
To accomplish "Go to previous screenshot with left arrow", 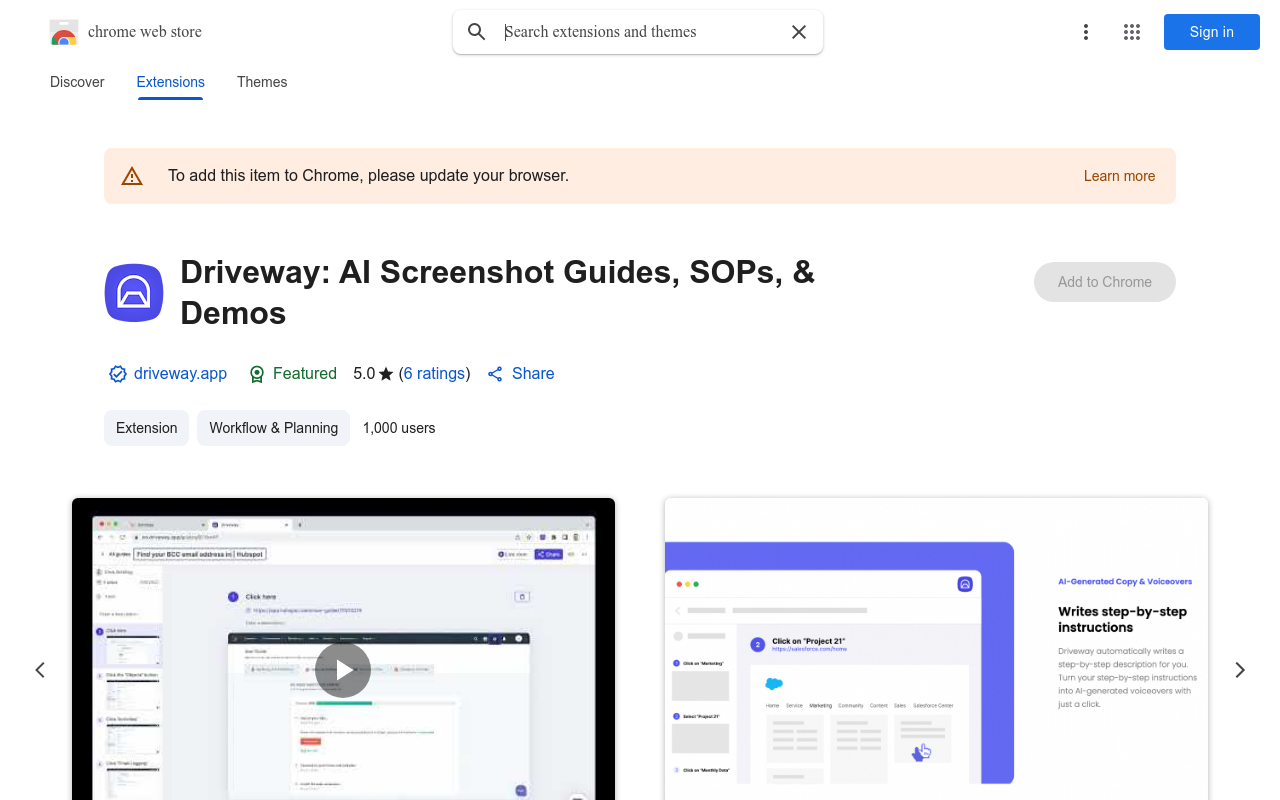I will tap(40, 670).
